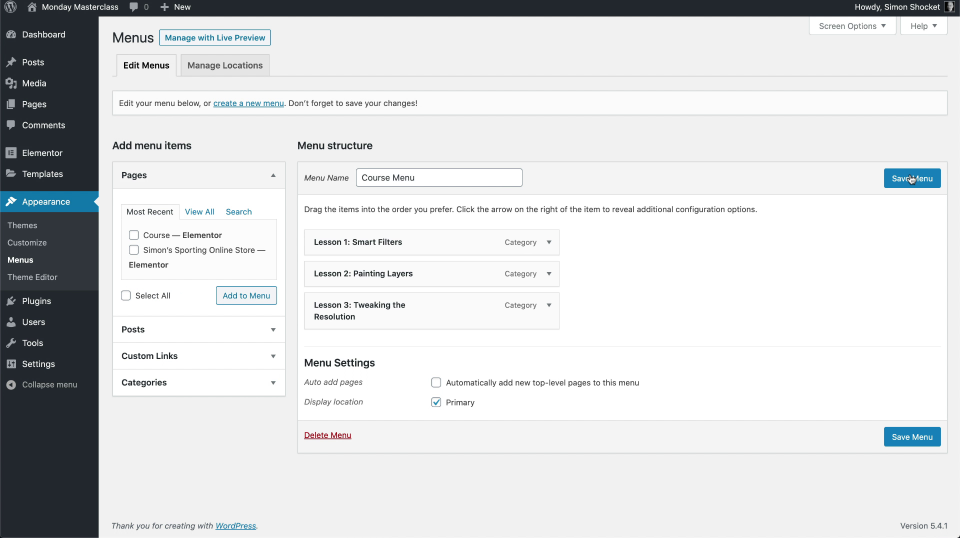Click the Manage with Live Preview button
The width and height of the screenshot is (960, 538).
(x=215, y=38)
